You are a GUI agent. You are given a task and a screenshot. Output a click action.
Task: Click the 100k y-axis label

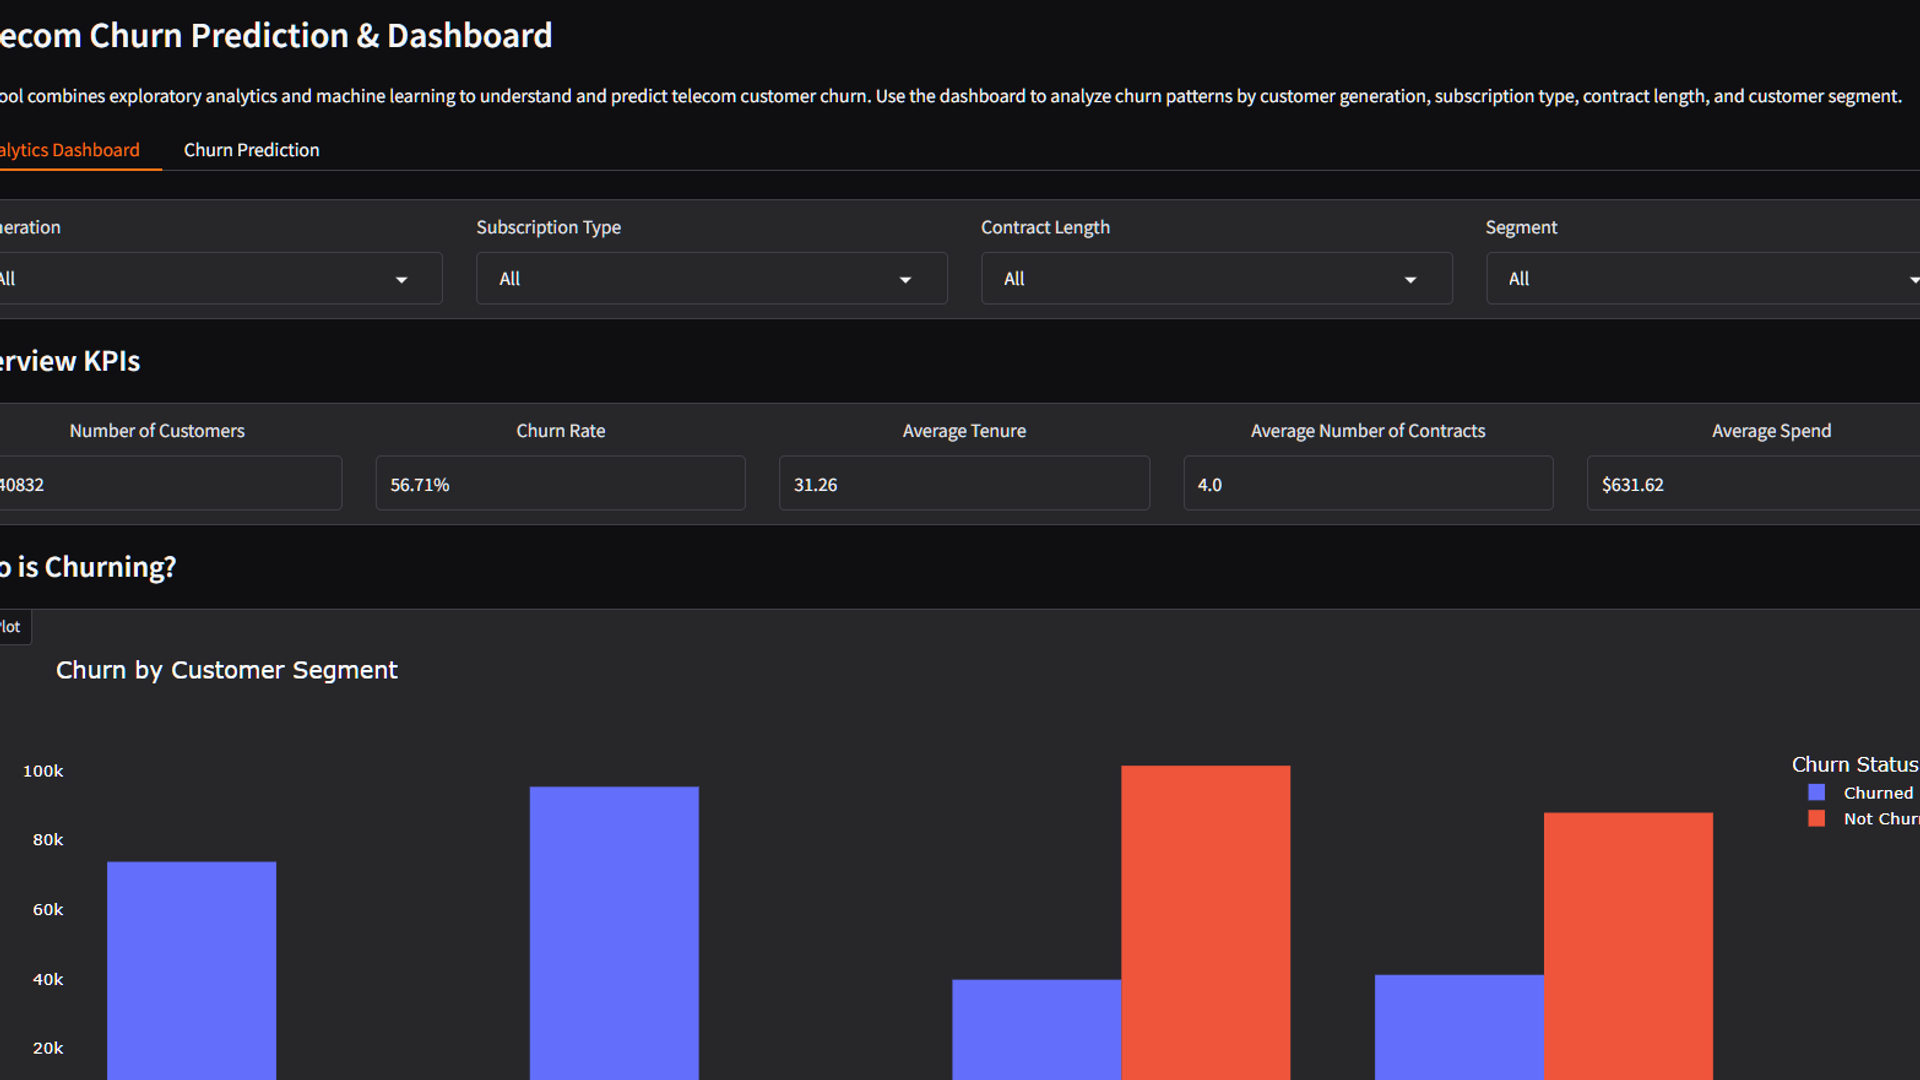click(43, 771)
